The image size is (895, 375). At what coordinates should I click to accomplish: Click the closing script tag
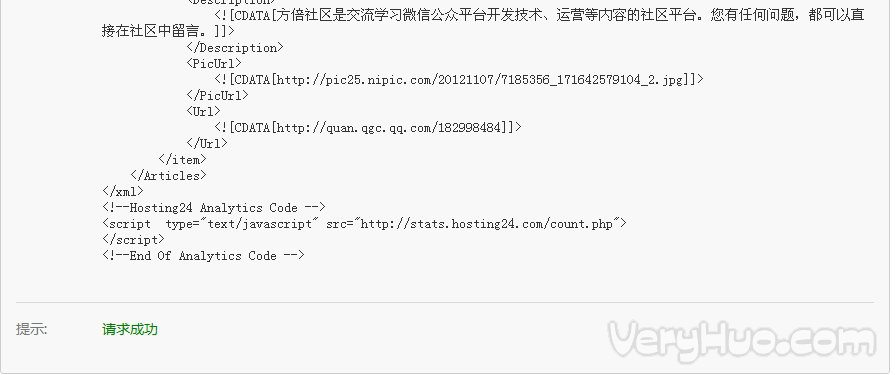(x=134, y=239)
